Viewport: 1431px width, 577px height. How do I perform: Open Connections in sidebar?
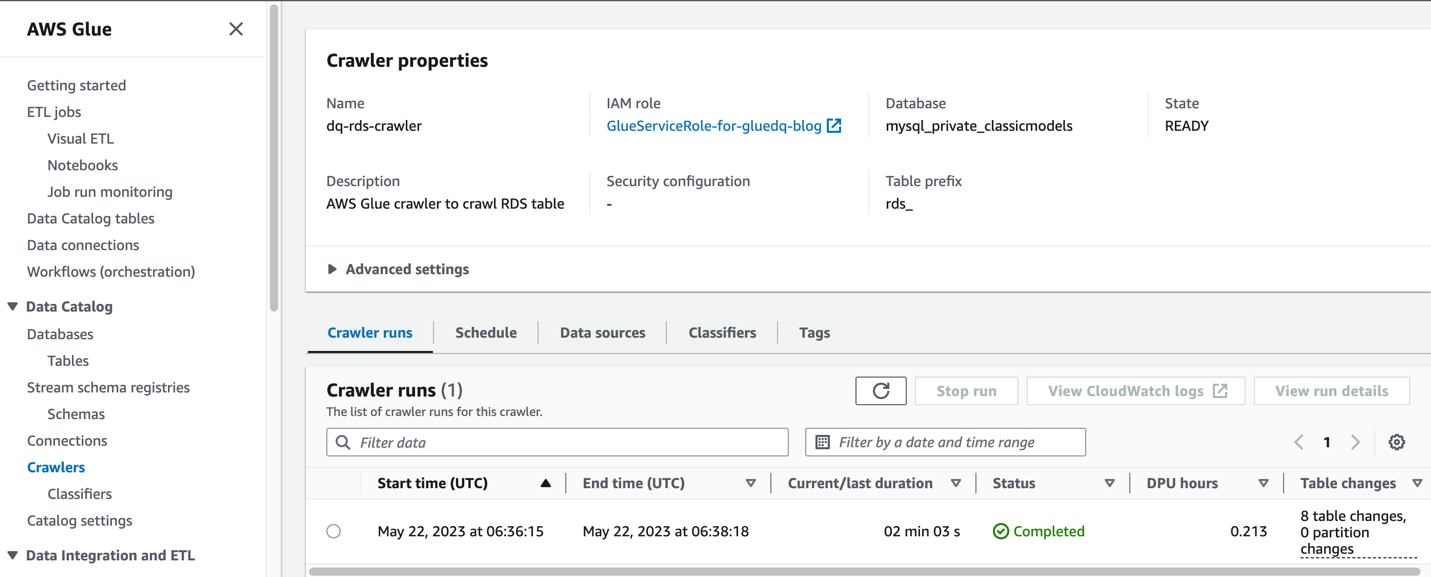click(67, 441)
